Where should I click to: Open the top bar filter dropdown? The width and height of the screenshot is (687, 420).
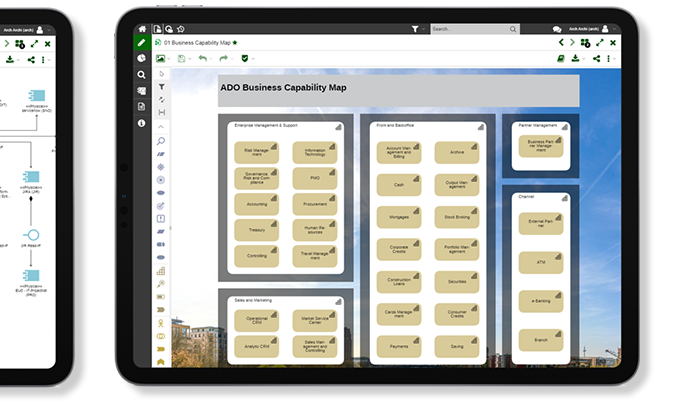click(417, 29)
